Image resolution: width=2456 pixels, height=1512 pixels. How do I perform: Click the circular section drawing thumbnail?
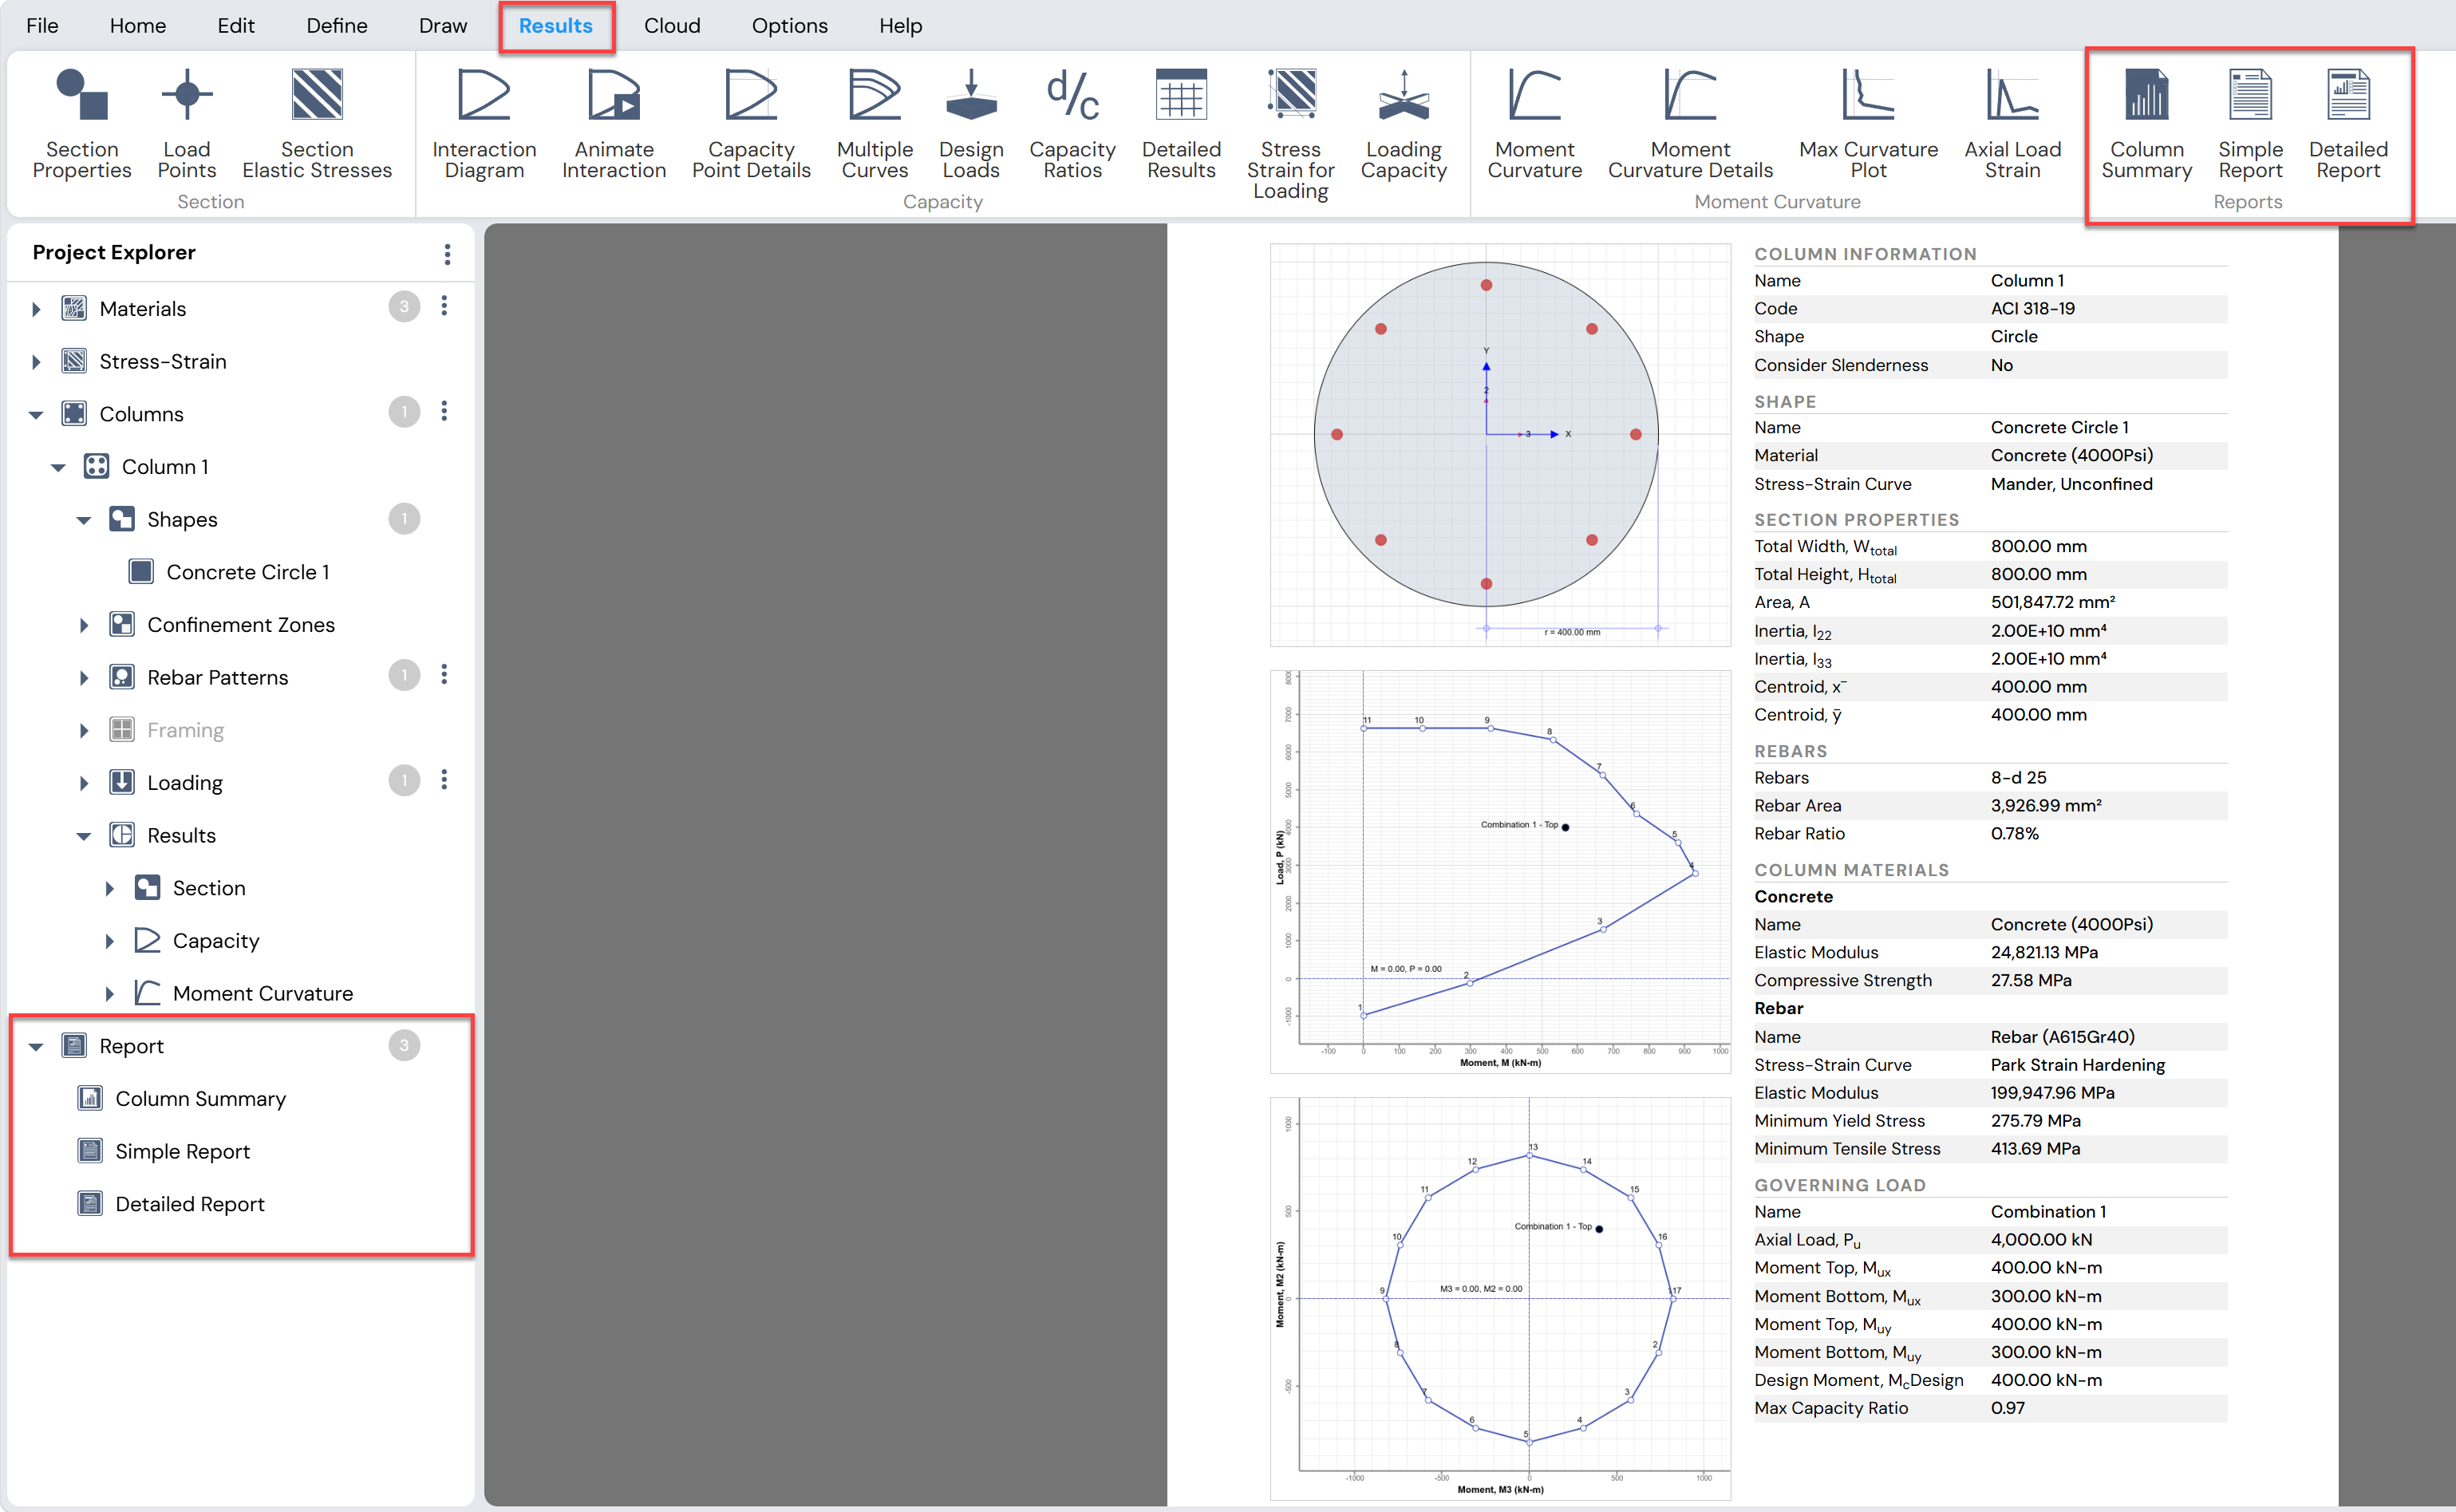point(1500,445)
